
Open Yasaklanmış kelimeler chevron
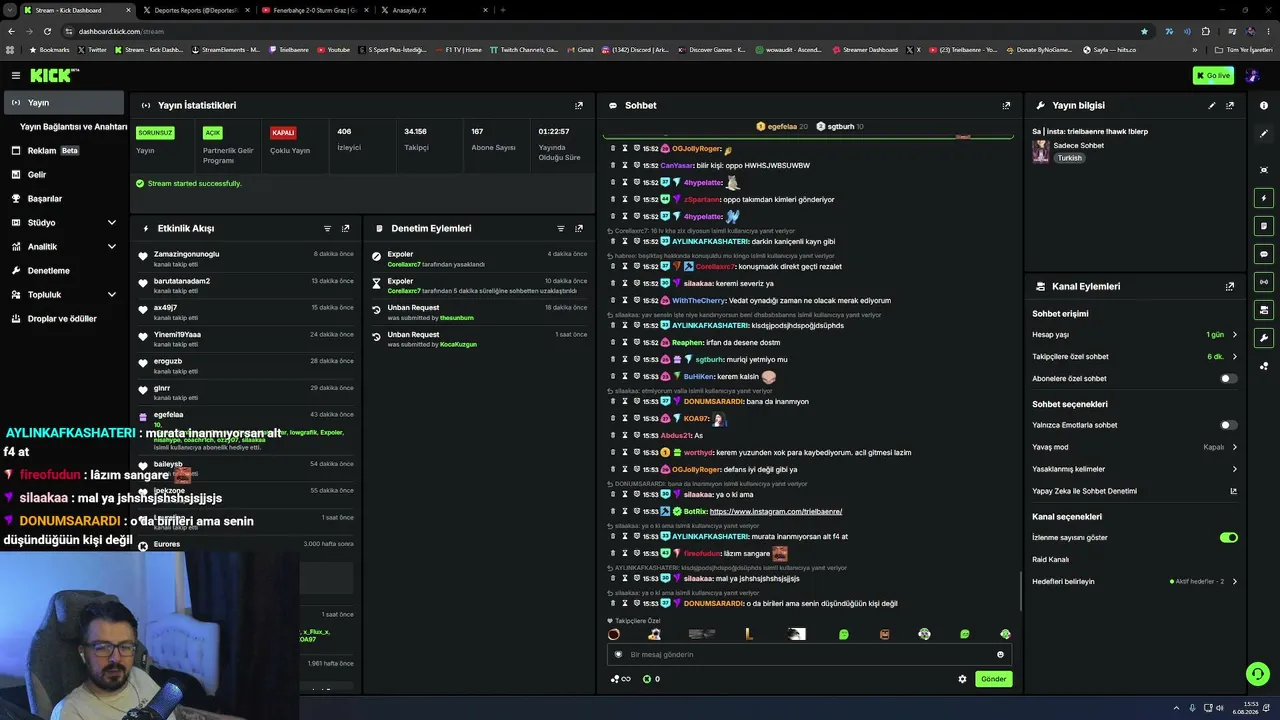(x=1234, y=469)
